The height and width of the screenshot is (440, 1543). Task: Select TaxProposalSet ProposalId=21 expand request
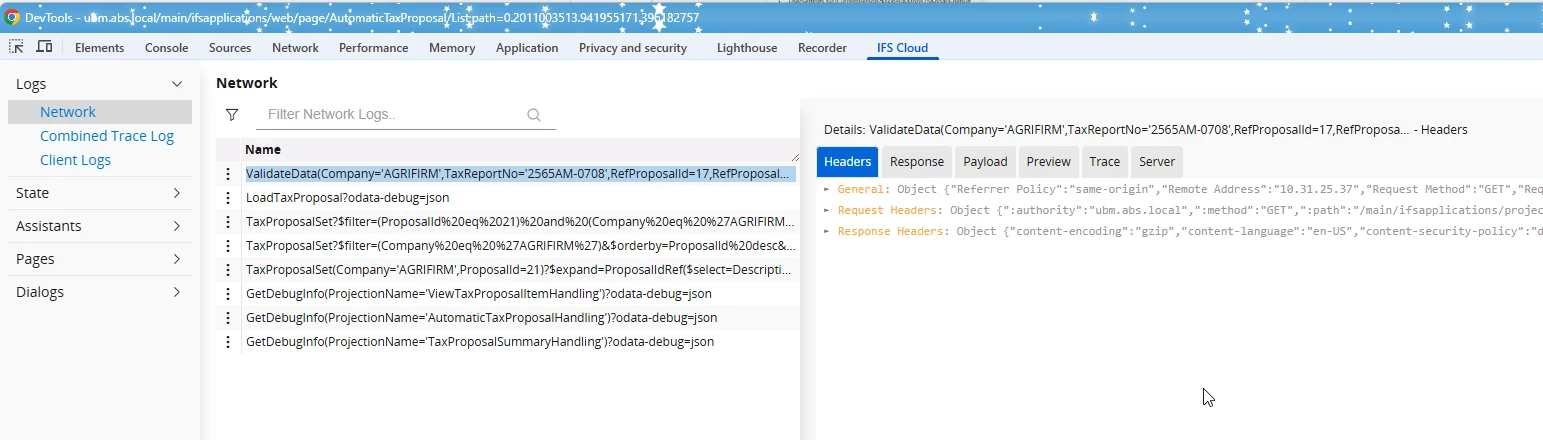[x=520, y=270]
